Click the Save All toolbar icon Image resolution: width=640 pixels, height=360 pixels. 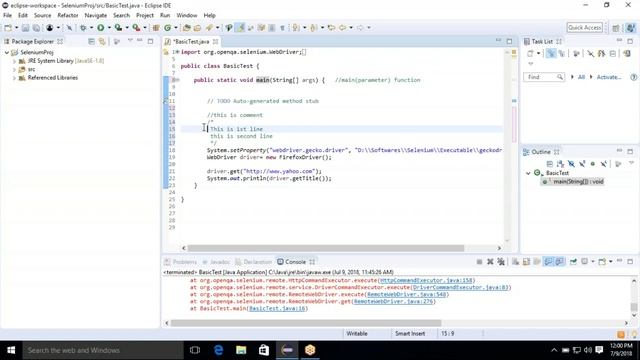(x=36, y=28)
